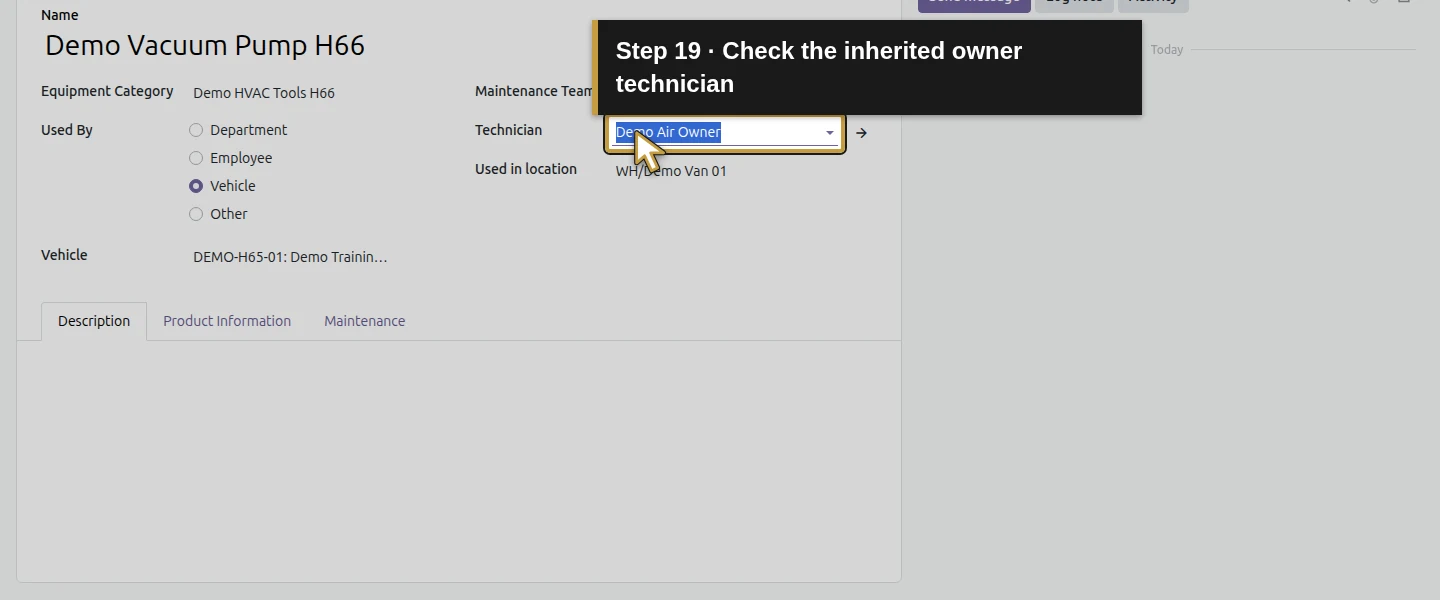Viewport: 1440px width, 600px height.
Task: Edit the name Demo Vacuum Pump H66
Action: click(x=205, y=45)
